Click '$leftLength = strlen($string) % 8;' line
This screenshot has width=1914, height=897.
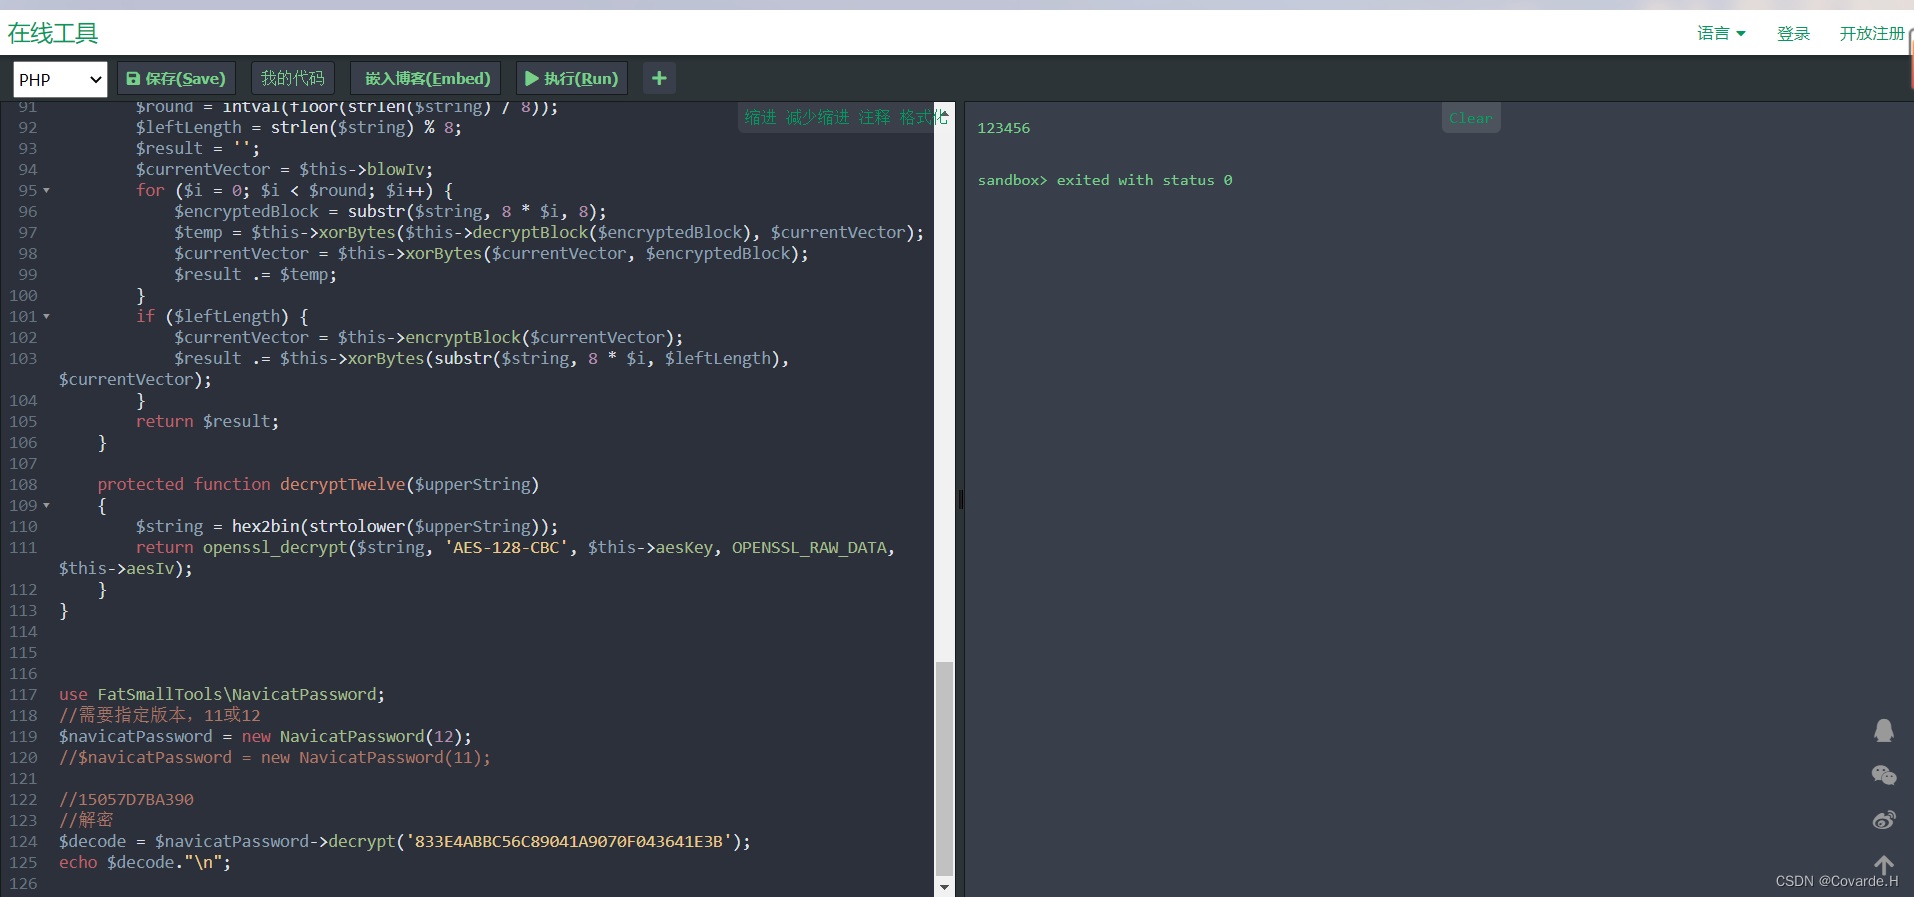(x=298, y=128)
